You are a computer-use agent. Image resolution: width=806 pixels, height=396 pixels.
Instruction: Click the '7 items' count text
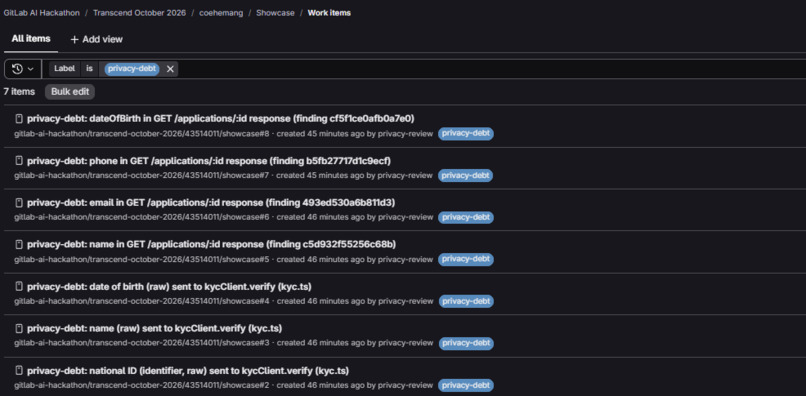point(19,92)
